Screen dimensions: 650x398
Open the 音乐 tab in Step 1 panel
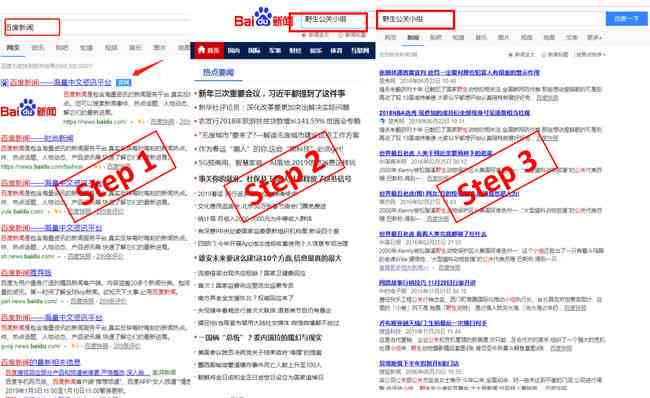135,47
